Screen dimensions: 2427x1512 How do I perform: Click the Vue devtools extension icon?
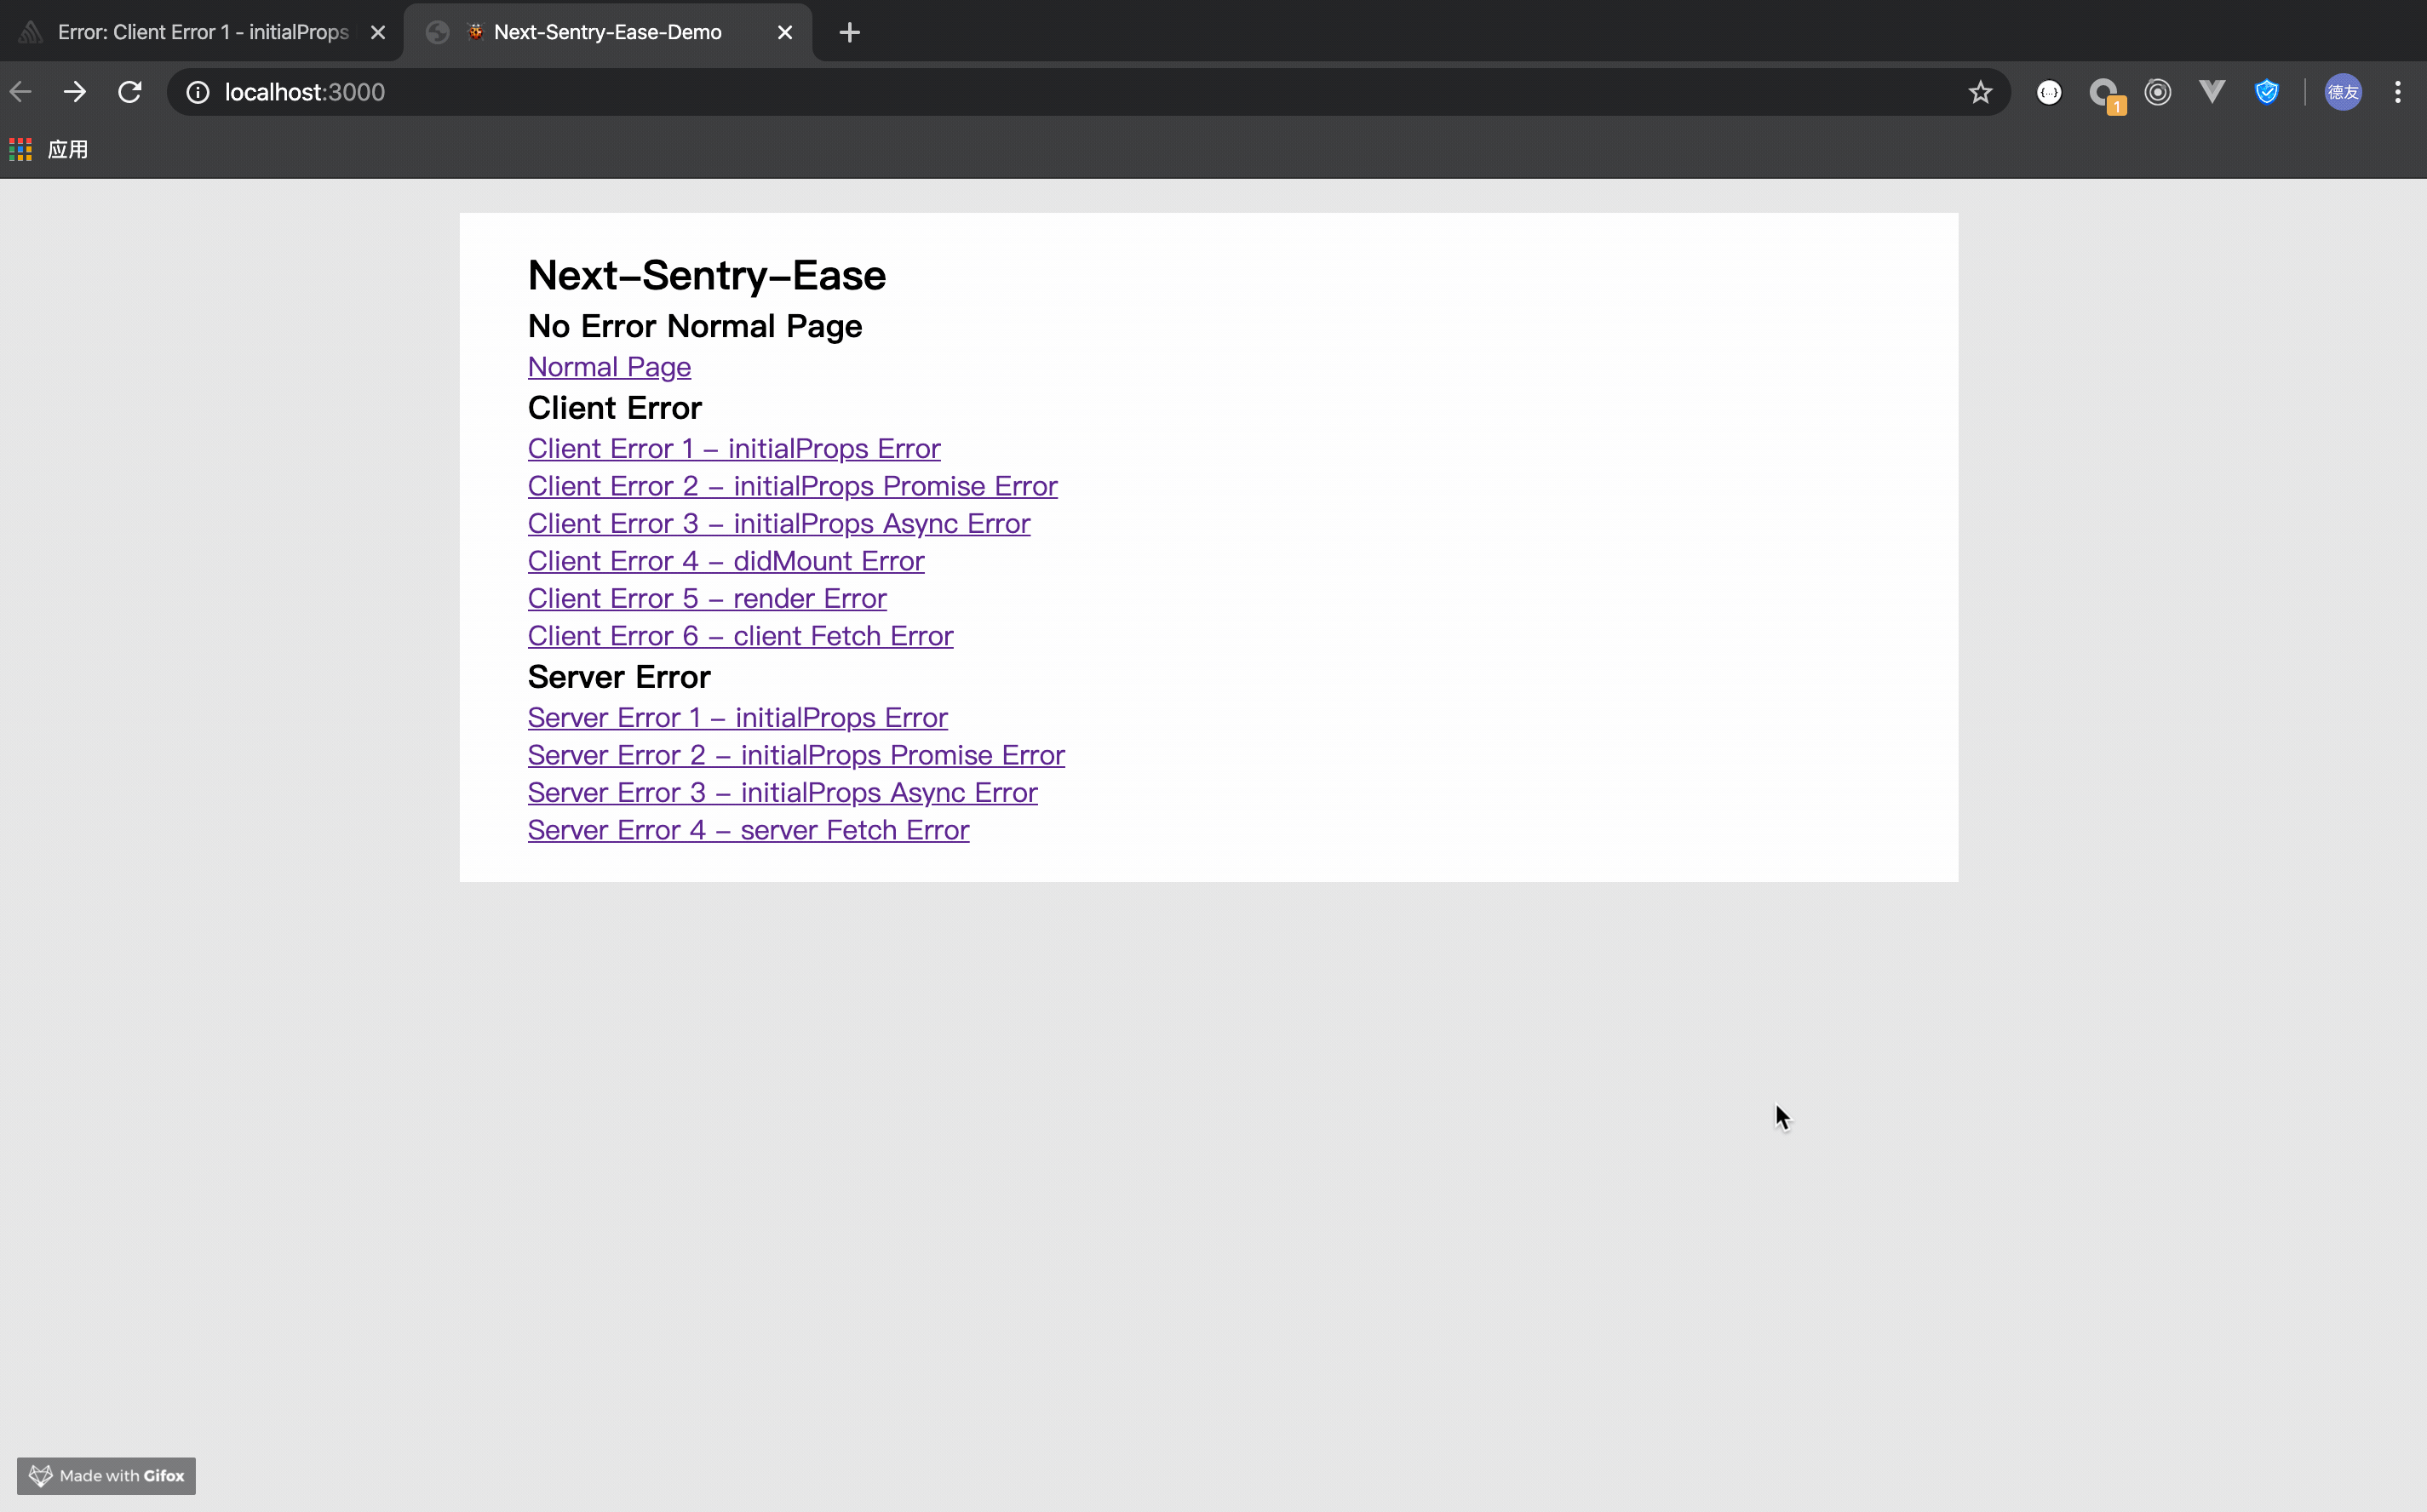coord(2212,92)
